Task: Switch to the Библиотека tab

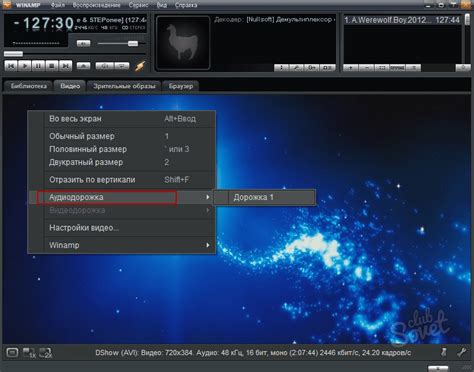Action: [x=28, y=86]
